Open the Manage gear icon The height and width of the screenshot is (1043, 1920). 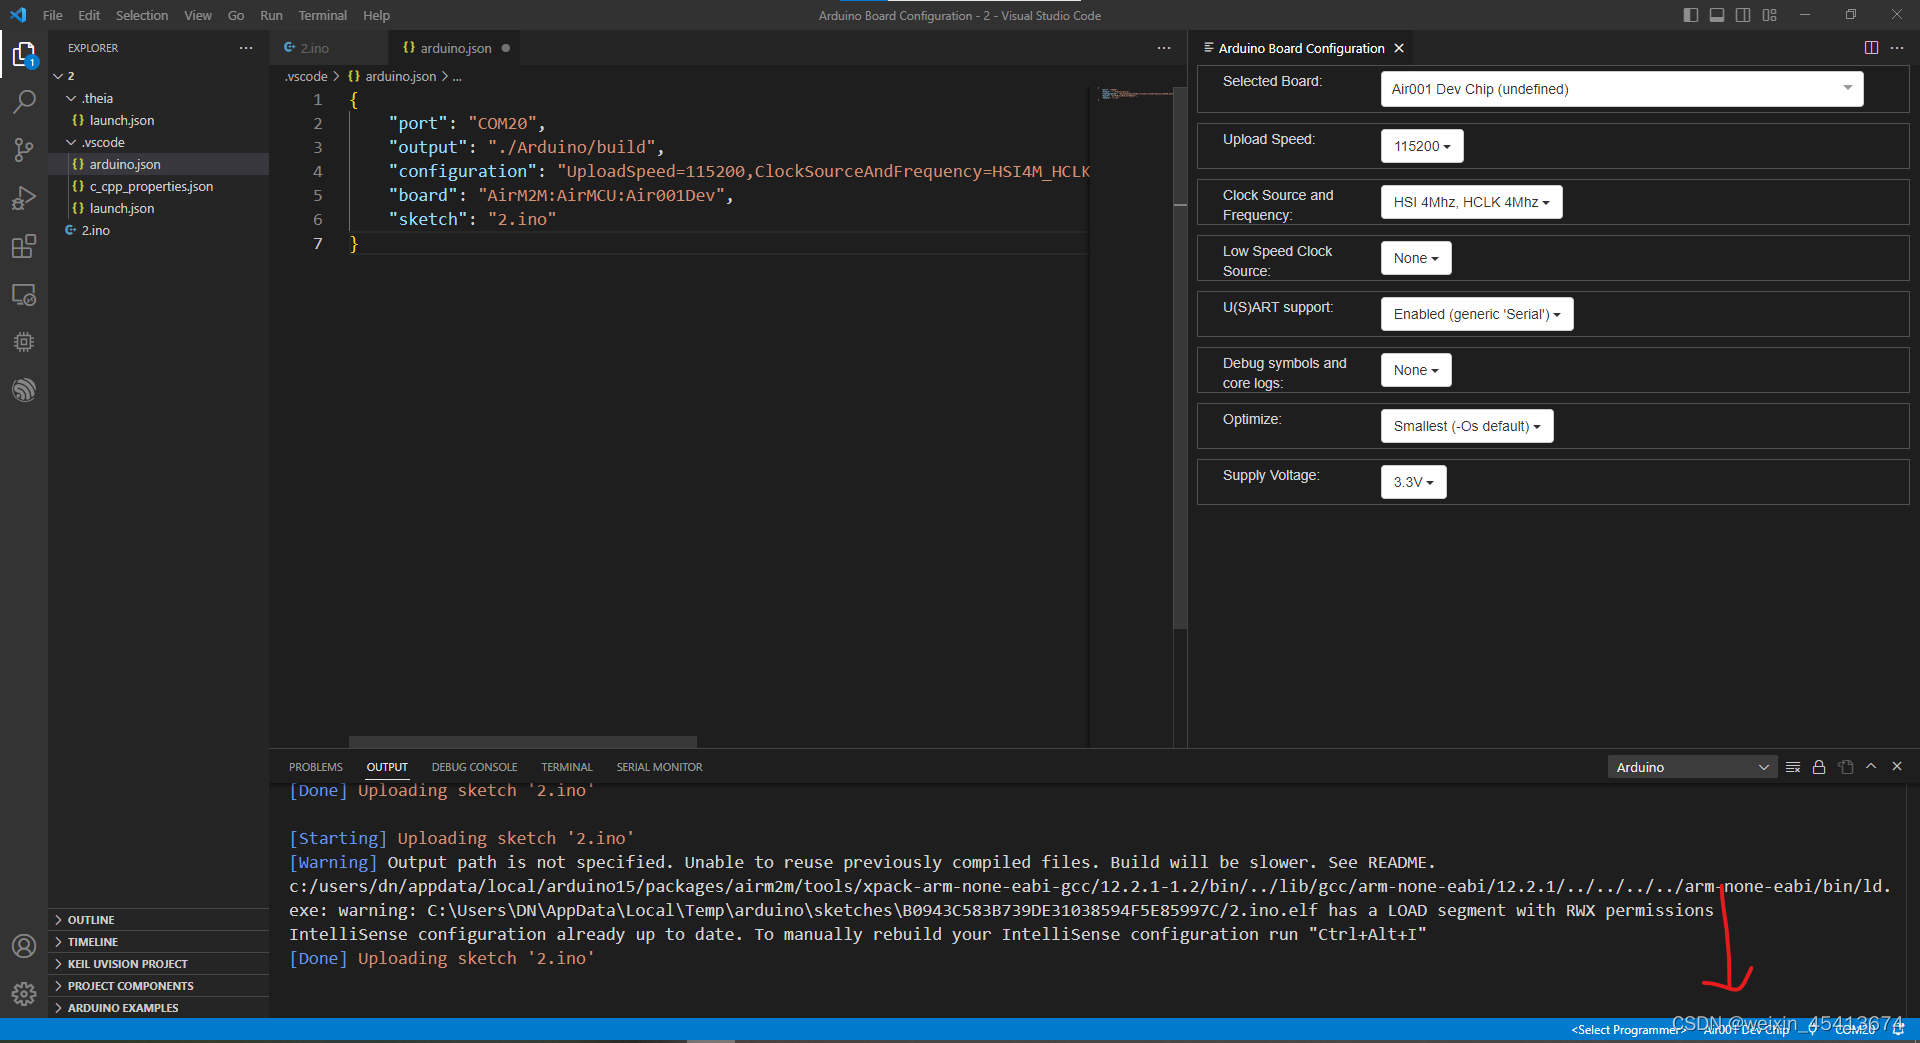24,994
